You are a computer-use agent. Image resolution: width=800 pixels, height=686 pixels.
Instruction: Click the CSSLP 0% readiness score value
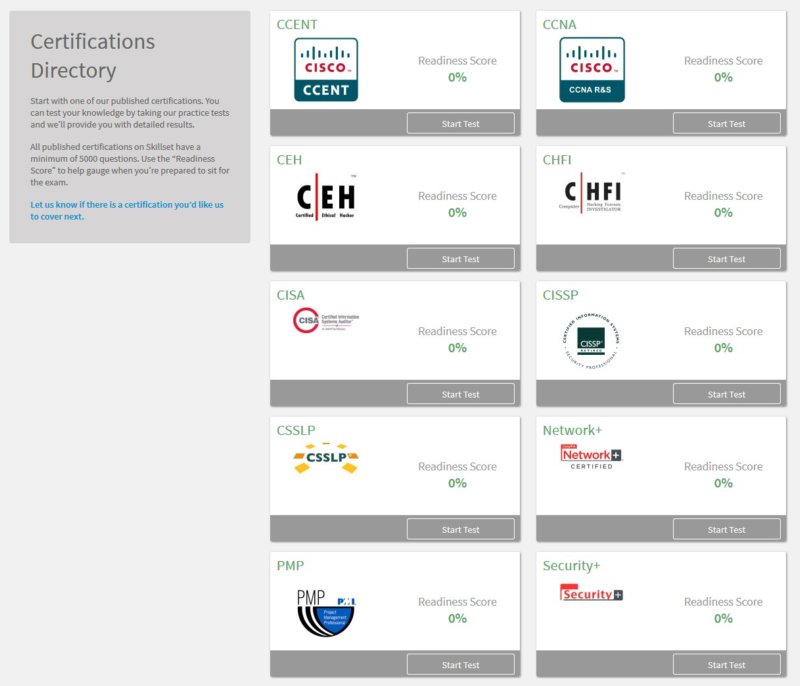click(x=457, y=482)
